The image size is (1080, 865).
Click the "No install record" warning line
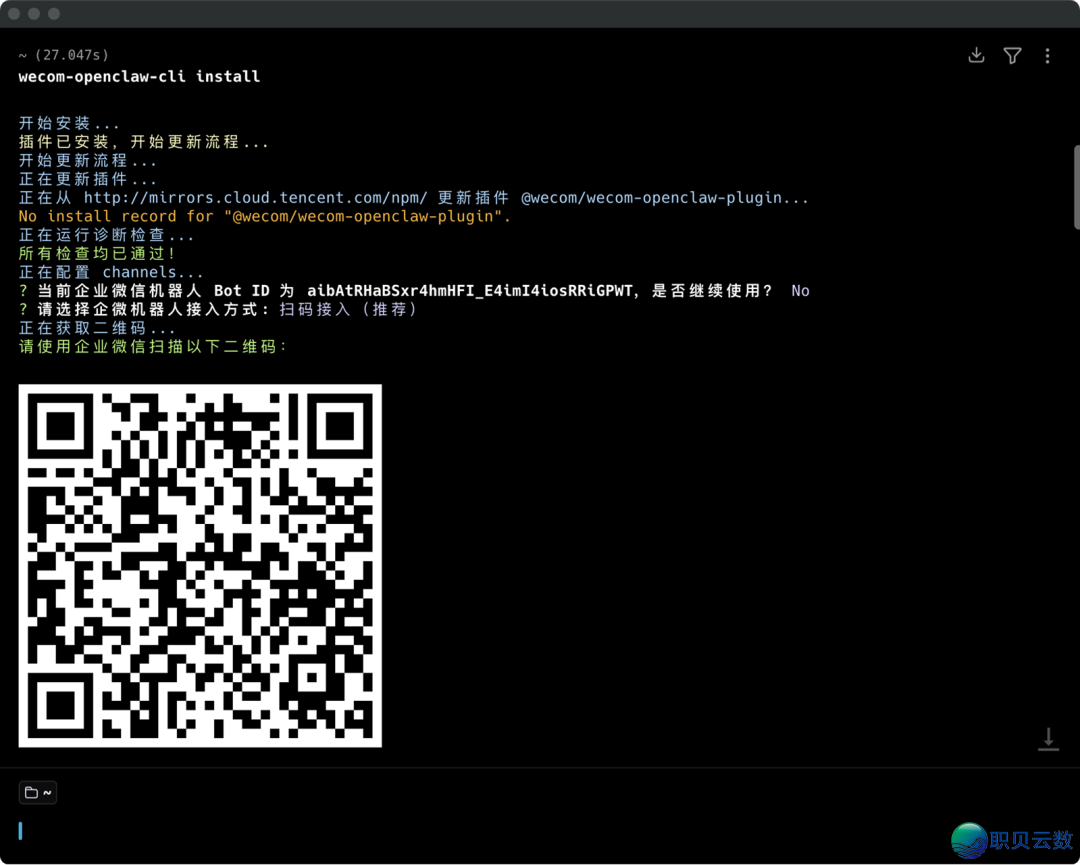click(265, 216)
